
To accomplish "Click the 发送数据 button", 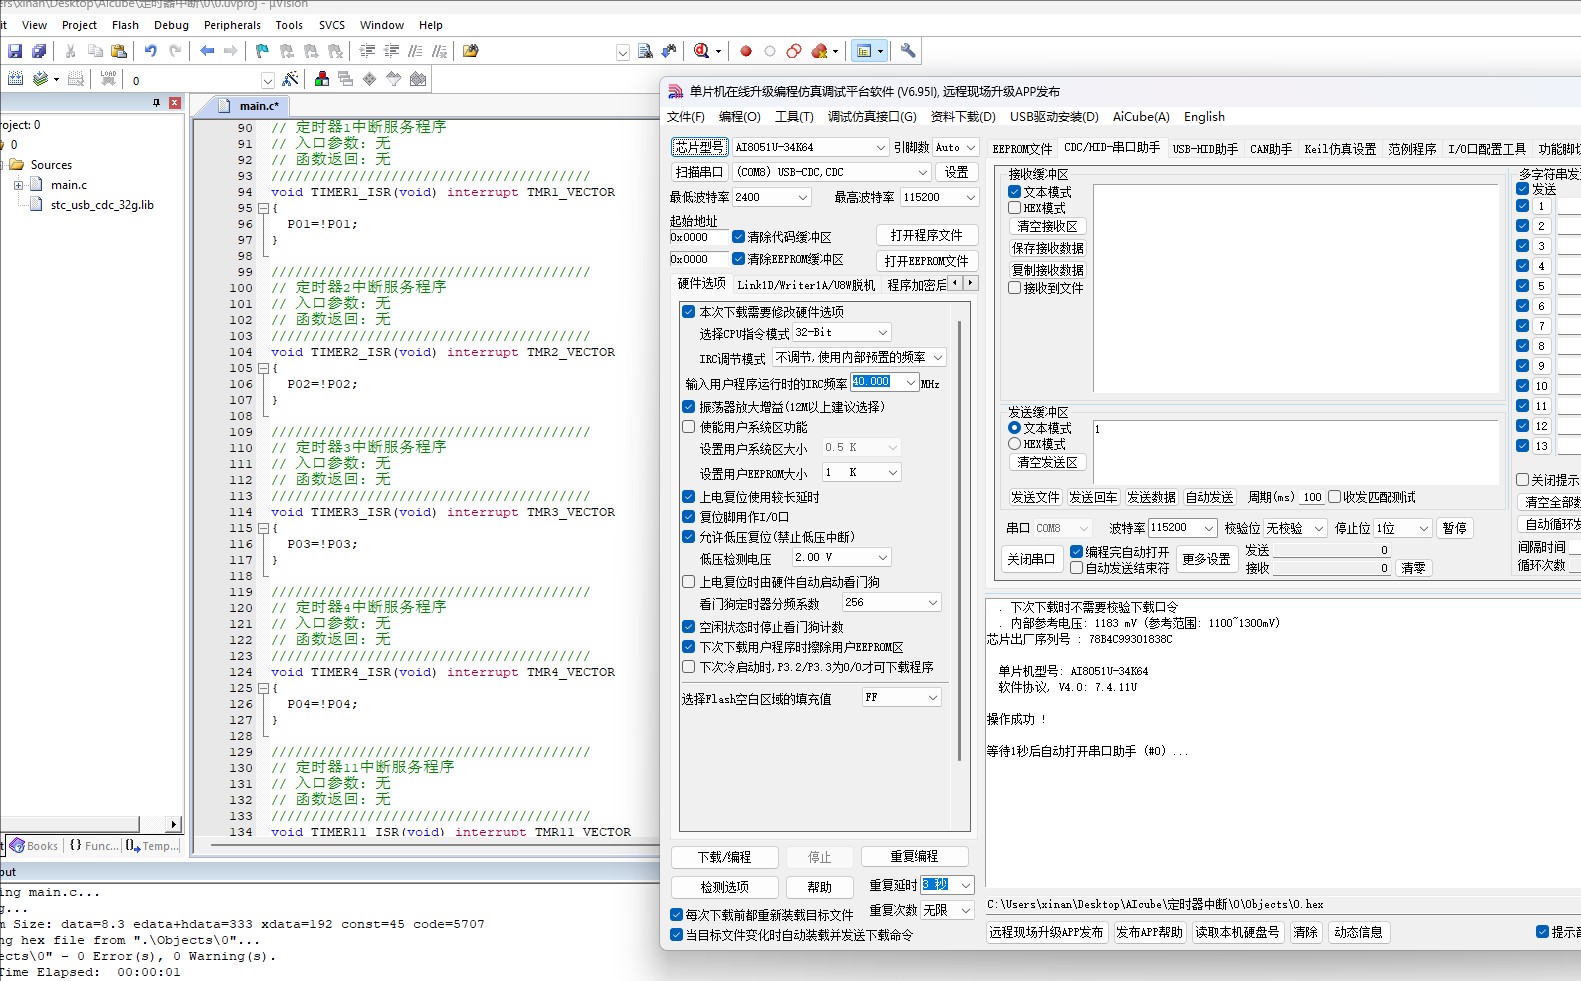I will pyautogui.click(x=1152, y=497).
